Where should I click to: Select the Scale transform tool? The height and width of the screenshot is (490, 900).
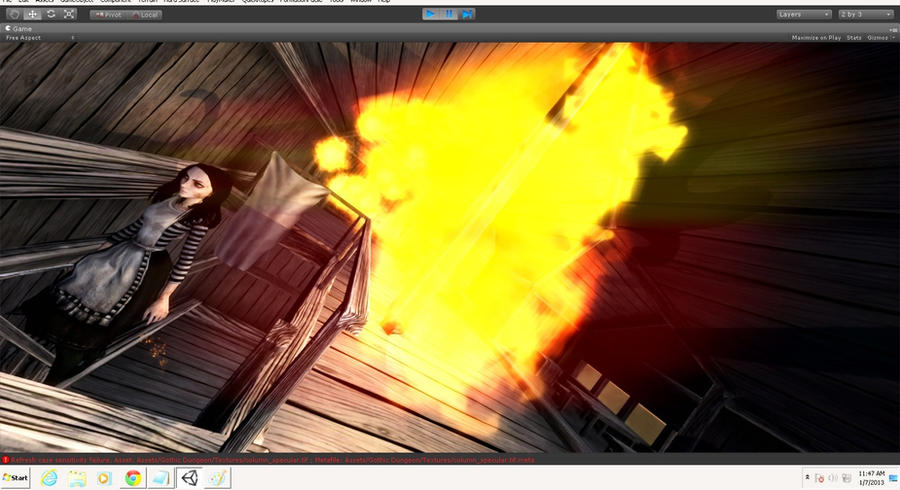(x=69, y=14)
